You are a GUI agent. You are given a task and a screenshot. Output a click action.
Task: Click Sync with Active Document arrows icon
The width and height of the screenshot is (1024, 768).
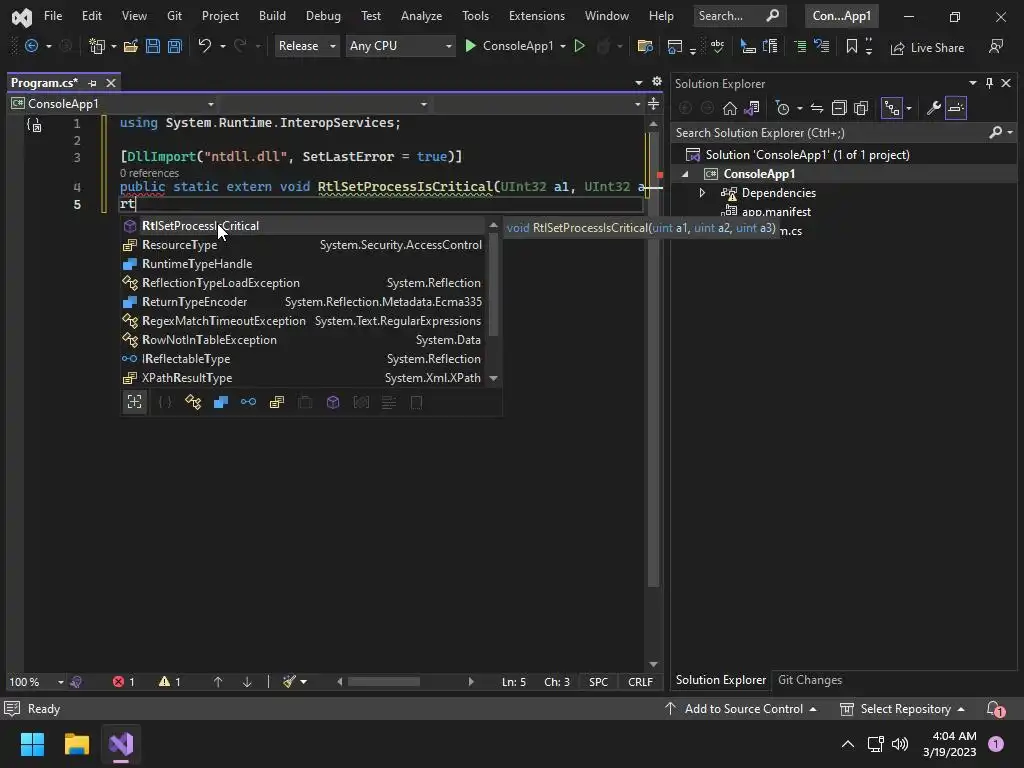pyautogui.click(x=816, y=108)
